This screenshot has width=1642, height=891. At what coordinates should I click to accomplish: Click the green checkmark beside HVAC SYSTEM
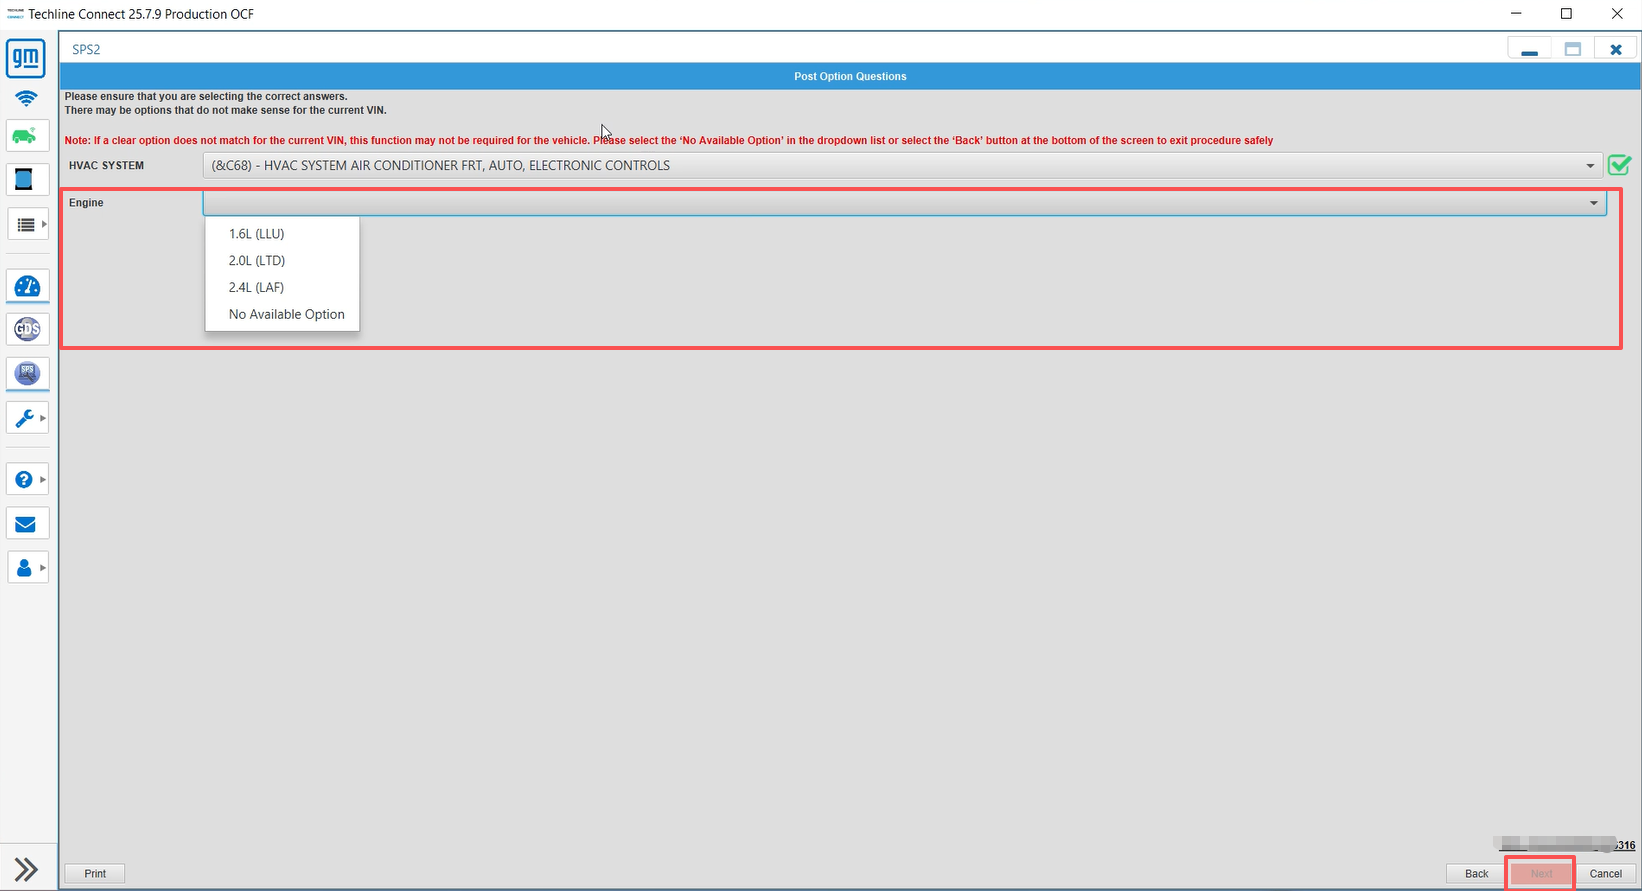point(1619,165)
